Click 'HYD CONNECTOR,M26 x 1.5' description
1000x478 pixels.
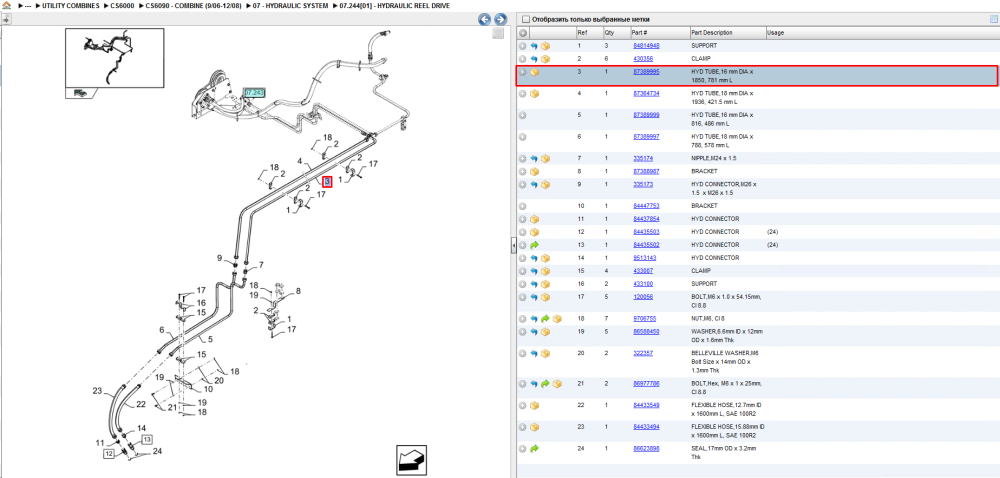(x=722, y=188)
